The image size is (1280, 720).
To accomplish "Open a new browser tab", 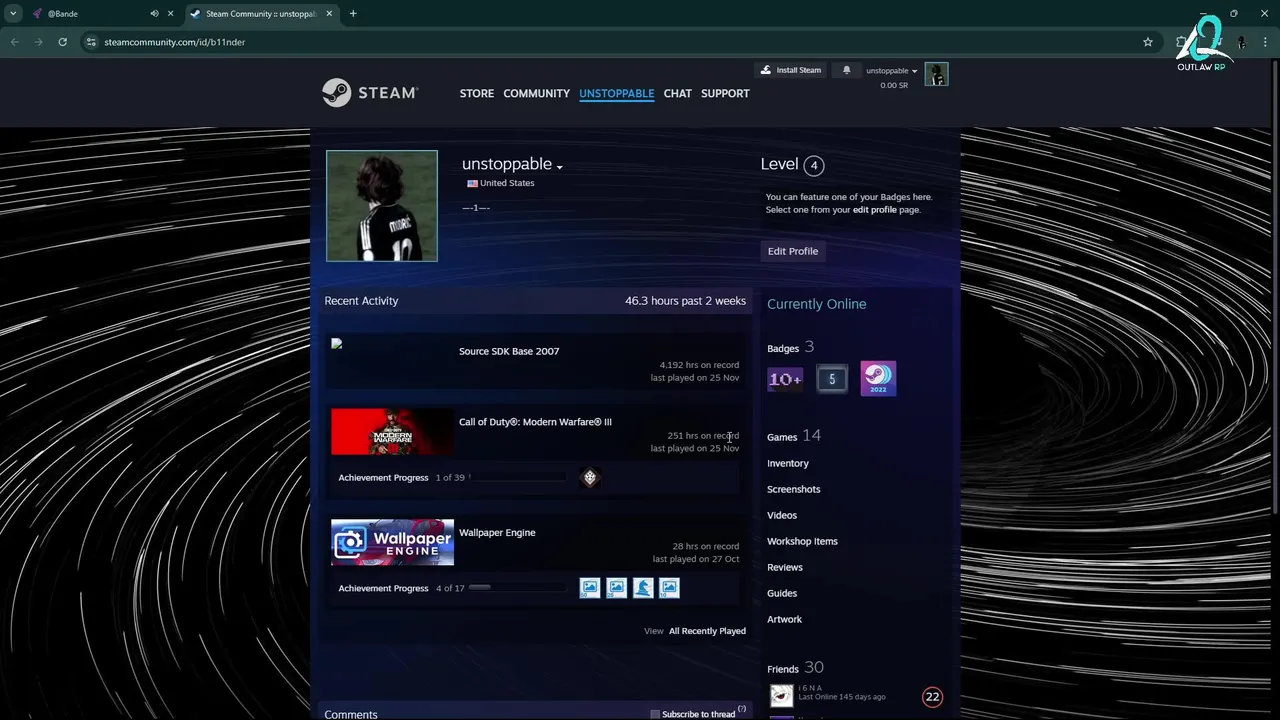I will 353,14.
